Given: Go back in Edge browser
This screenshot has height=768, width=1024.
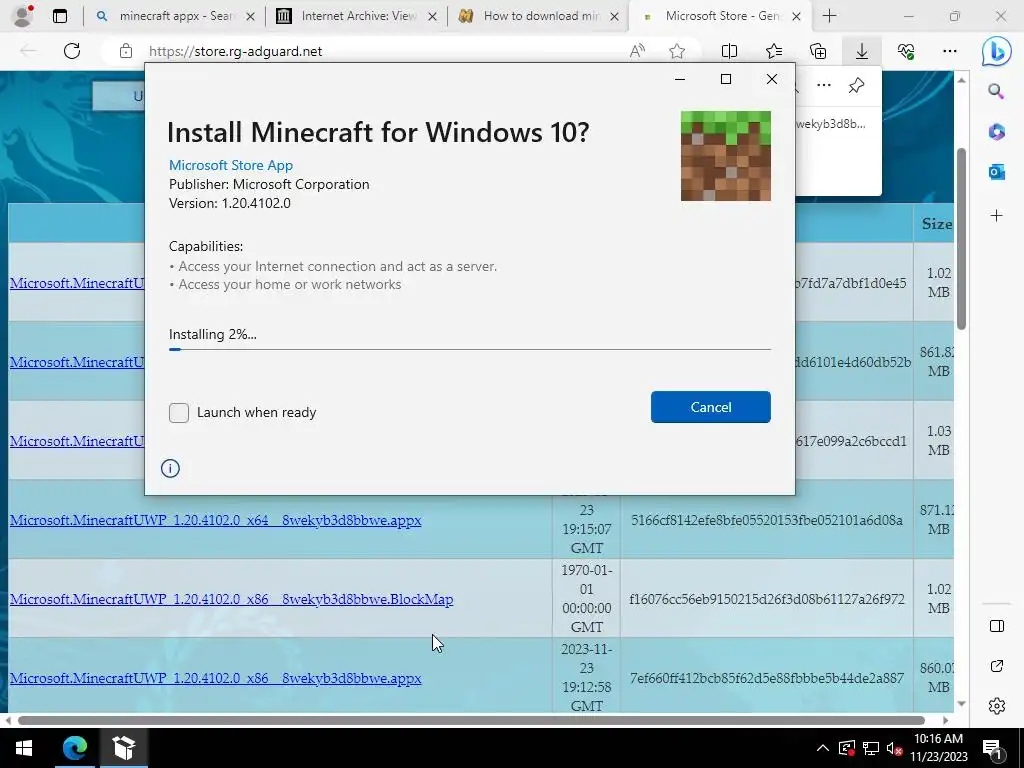Looking at the screenshot, I should click(x=27, y=51).
